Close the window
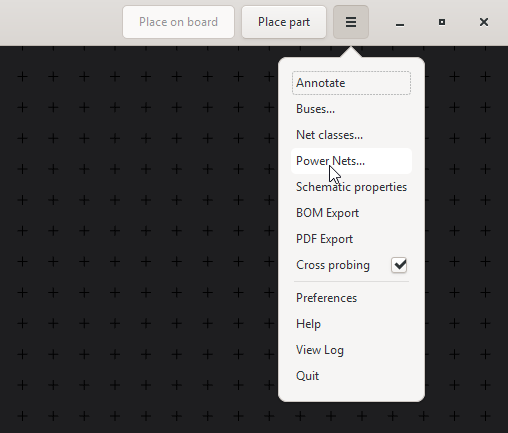 coord(484,22)
